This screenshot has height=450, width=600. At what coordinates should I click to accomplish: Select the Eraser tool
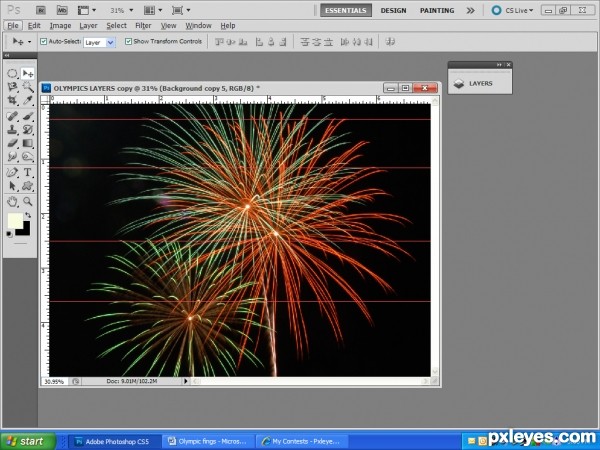click(x=12, y=143)
